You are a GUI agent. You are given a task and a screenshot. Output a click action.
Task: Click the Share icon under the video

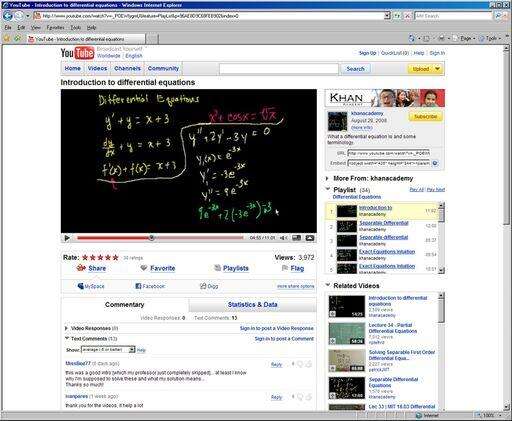click(81, 268)
